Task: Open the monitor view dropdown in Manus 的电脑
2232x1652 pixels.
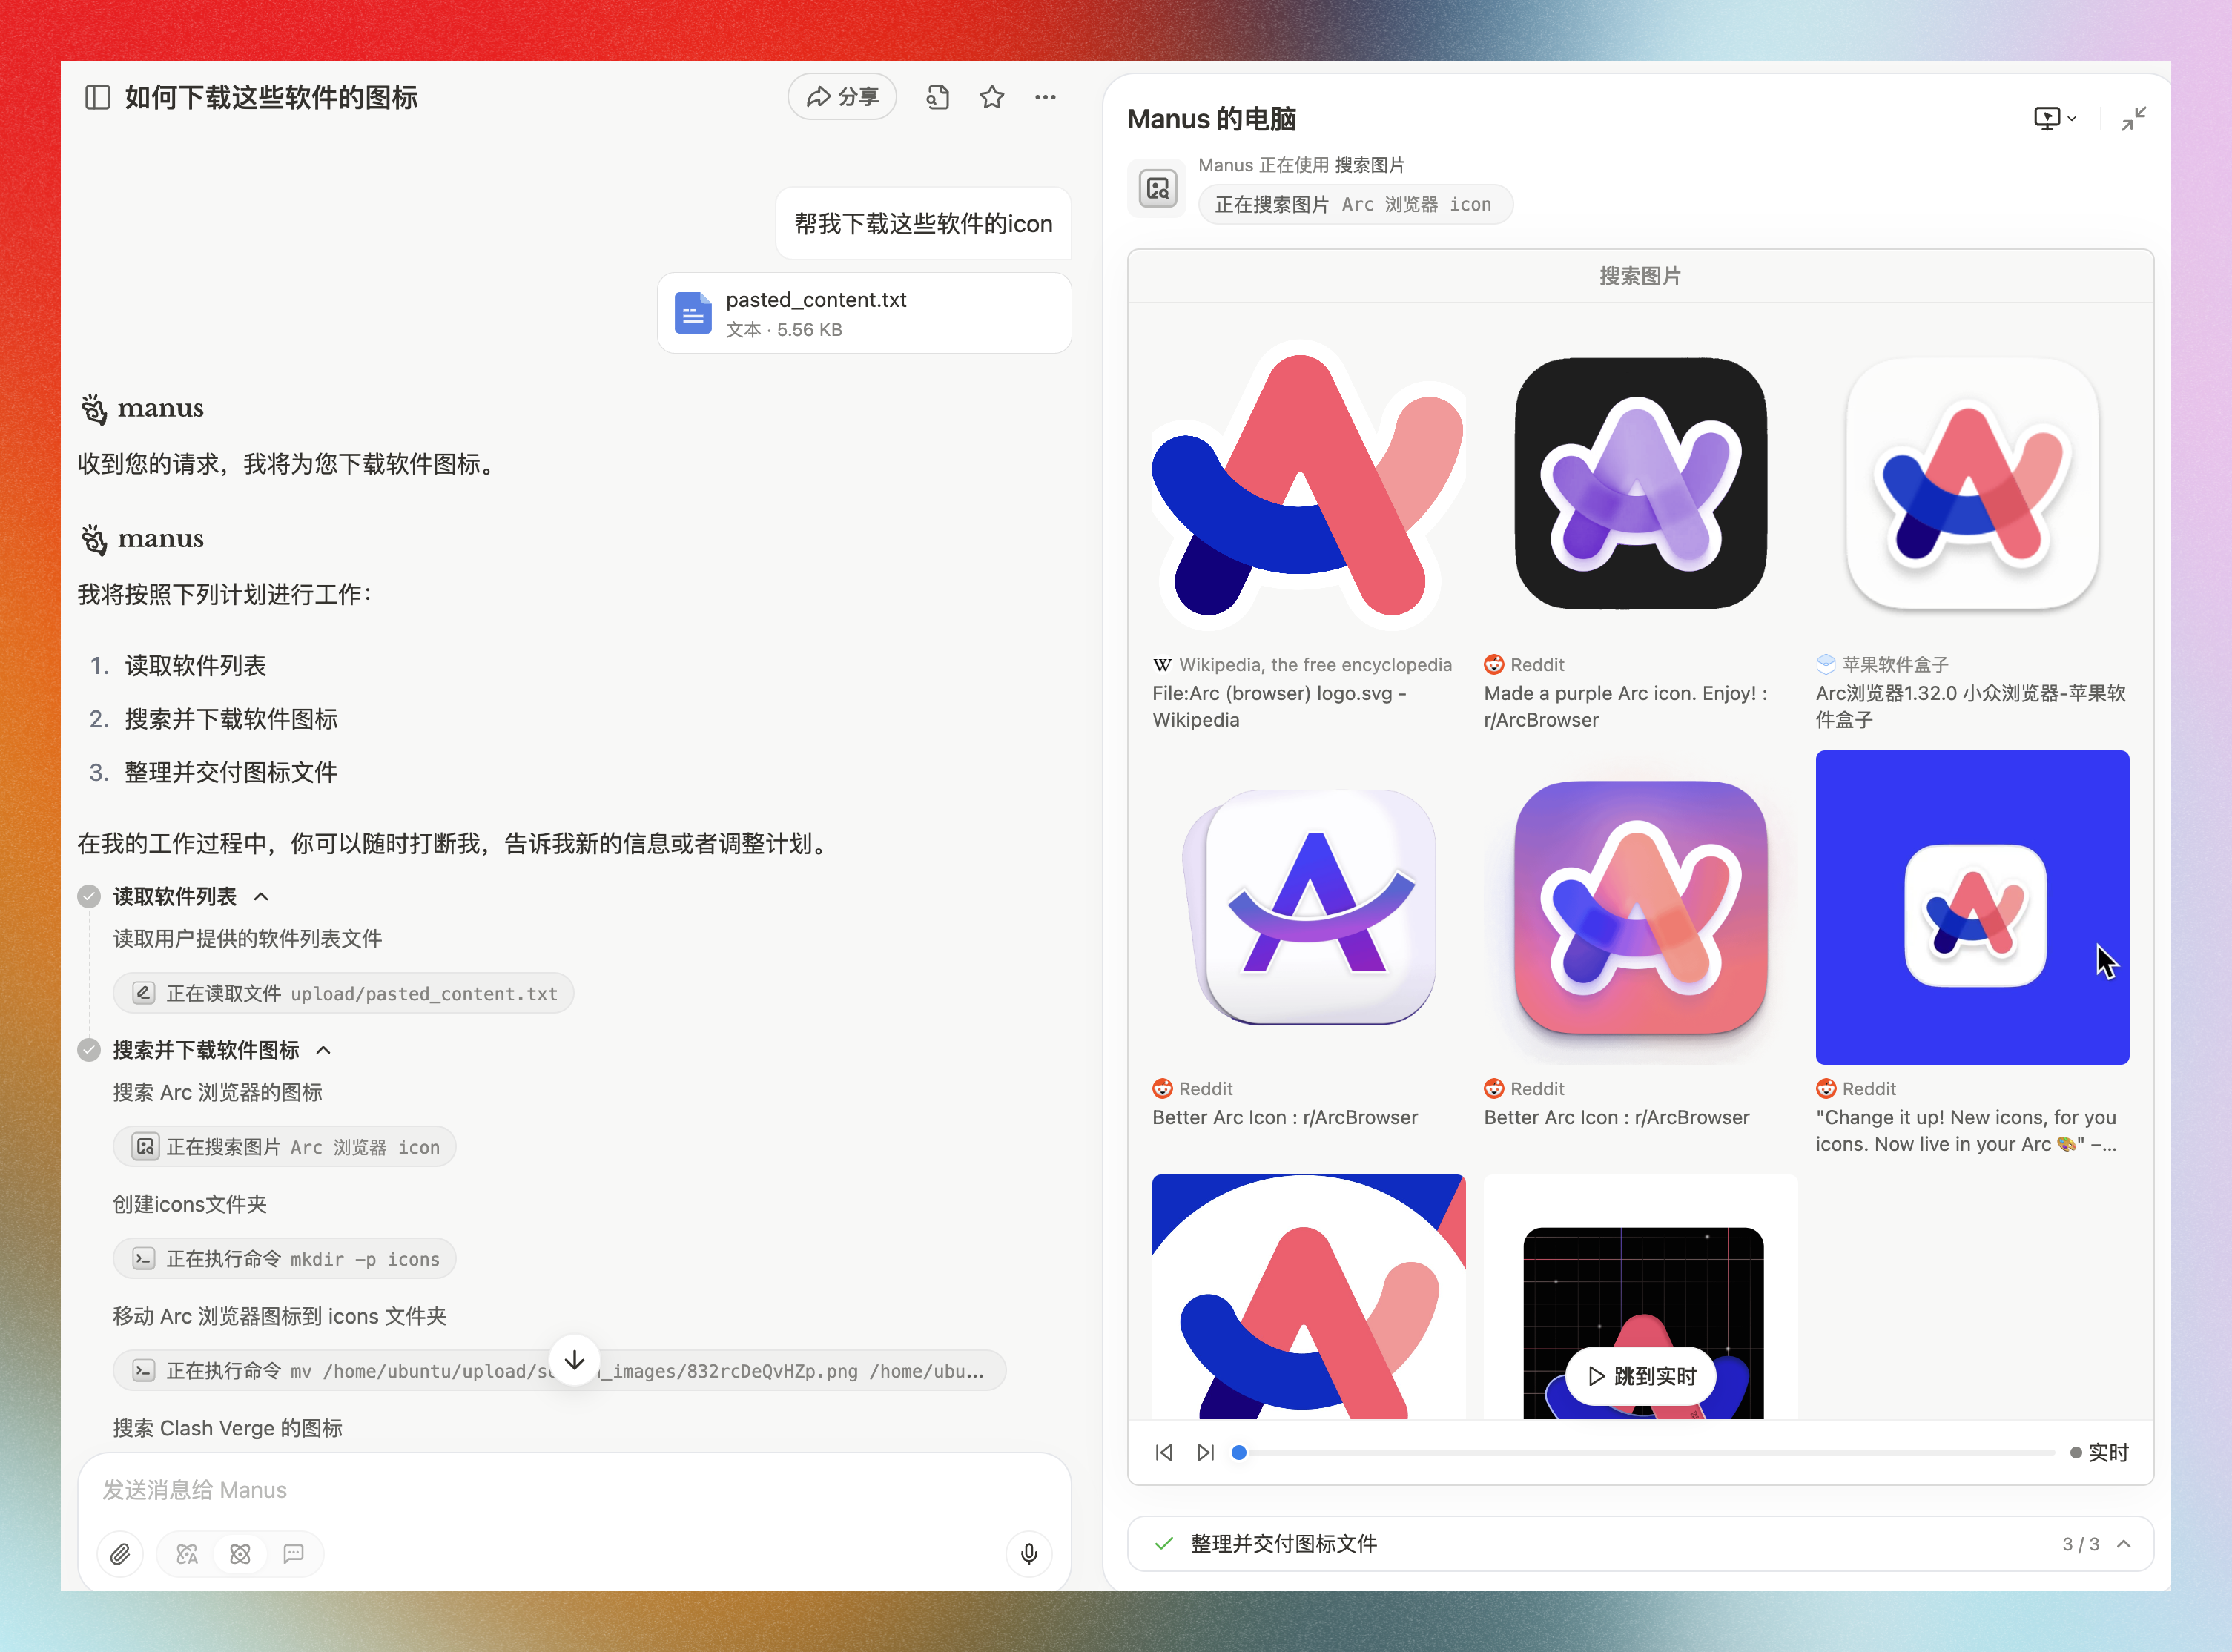Action: [x=2055, y=119]
